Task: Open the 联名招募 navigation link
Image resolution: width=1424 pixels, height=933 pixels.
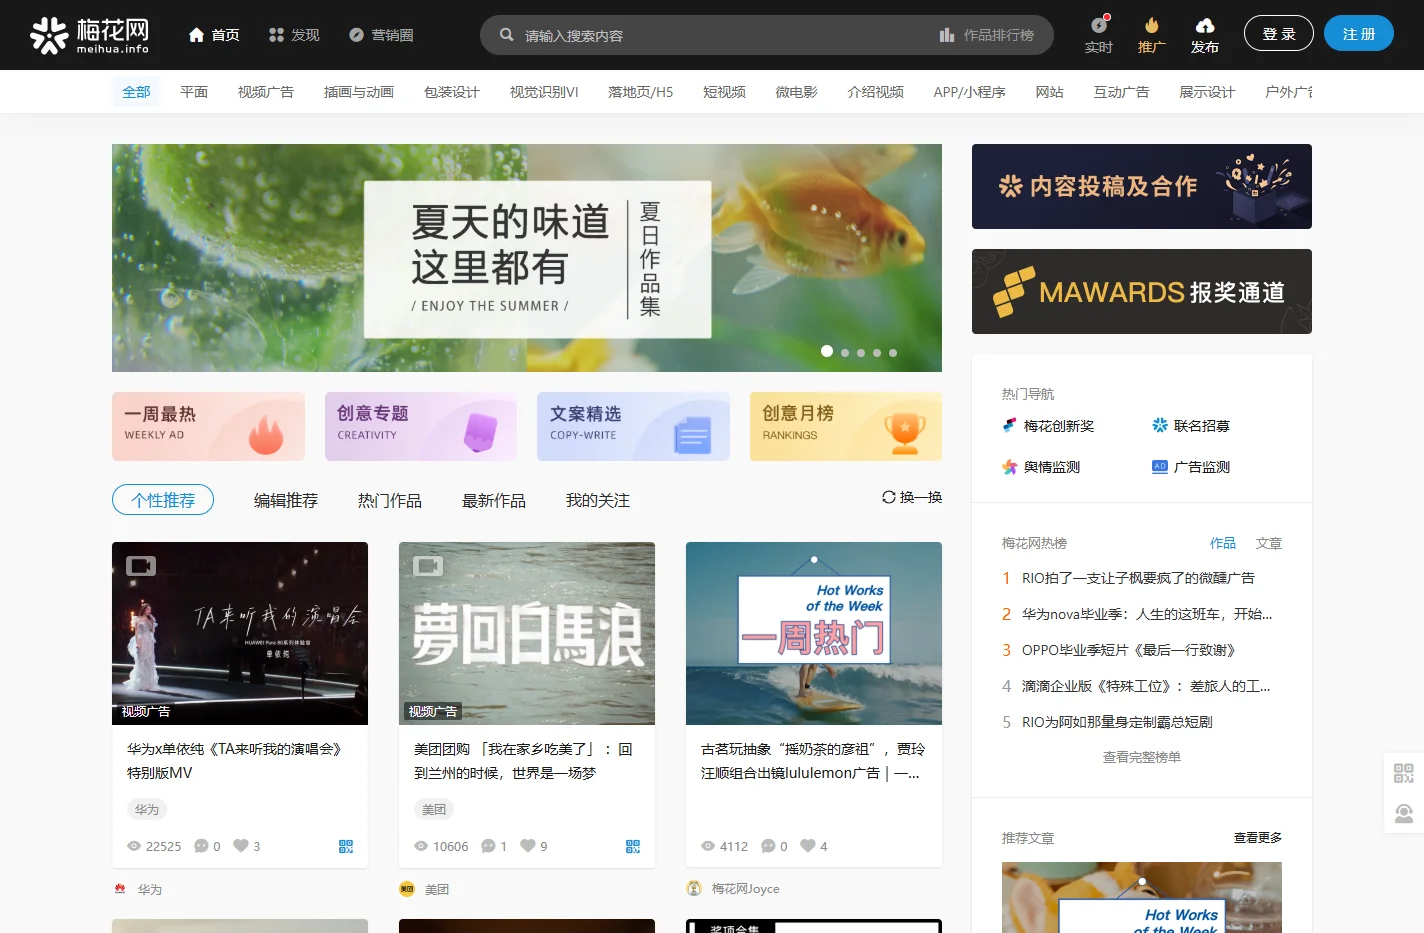Action: (1191, 426)
